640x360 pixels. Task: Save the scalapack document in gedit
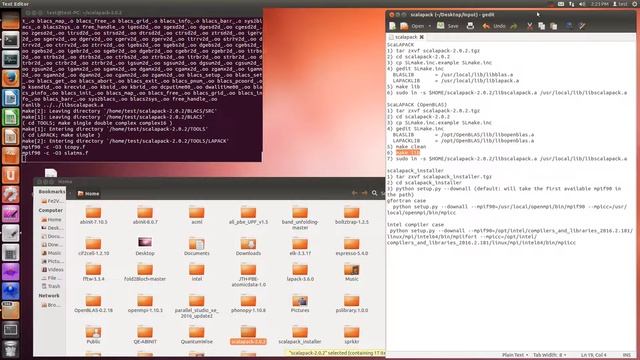[x=448, y=26]
